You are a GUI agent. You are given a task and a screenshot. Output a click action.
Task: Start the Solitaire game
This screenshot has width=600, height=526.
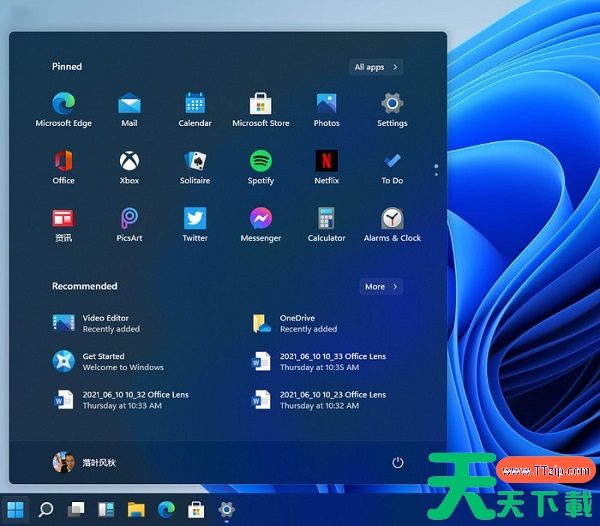pyautogui.click(x=195, y=167)
